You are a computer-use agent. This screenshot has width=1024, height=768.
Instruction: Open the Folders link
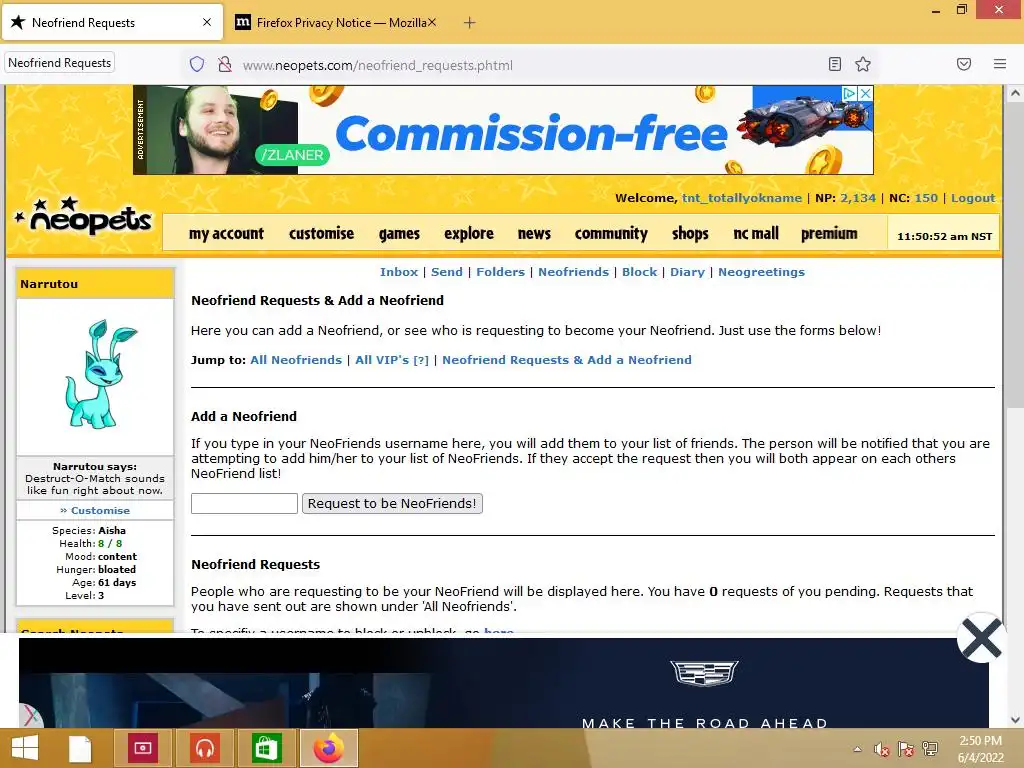500,272
